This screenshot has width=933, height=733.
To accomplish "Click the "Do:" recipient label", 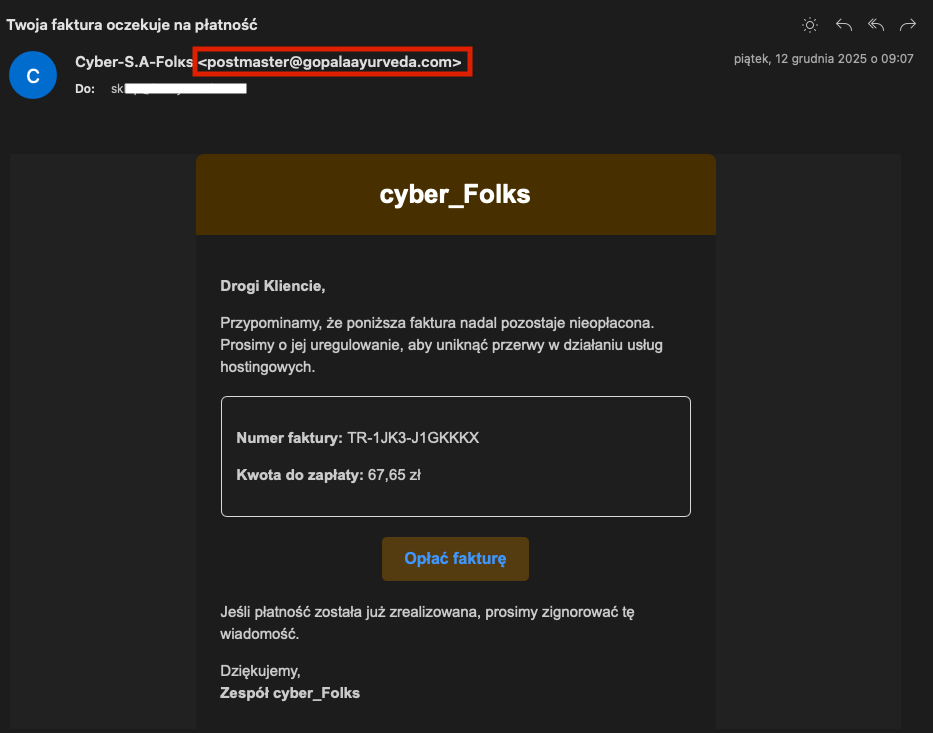I will 85,89.
